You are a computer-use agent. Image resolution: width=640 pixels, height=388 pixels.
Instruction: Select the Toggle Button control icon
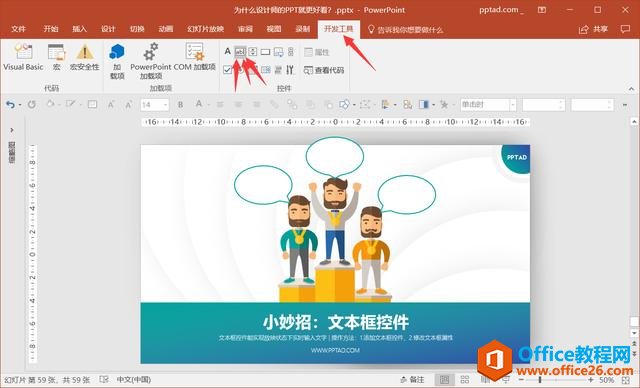pos(278,70)
